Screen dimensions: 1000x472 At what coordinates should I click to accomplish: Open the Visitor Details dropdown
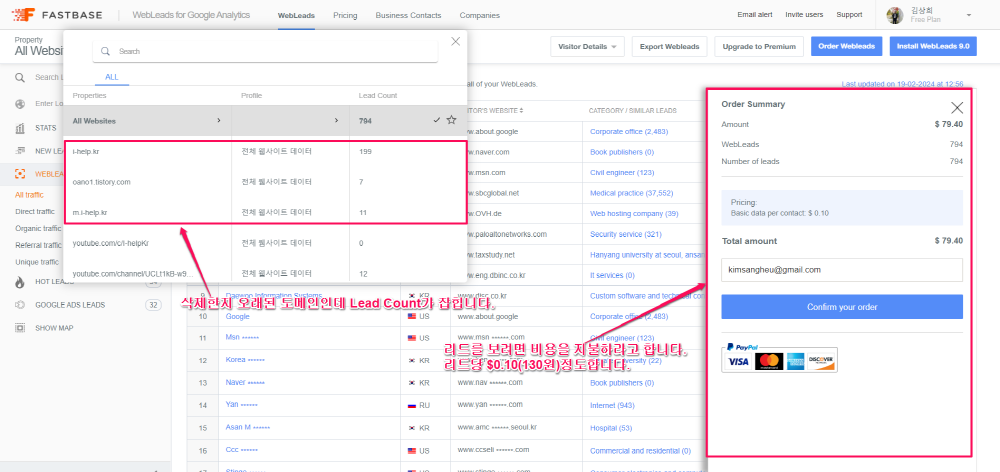click(587, 47)
